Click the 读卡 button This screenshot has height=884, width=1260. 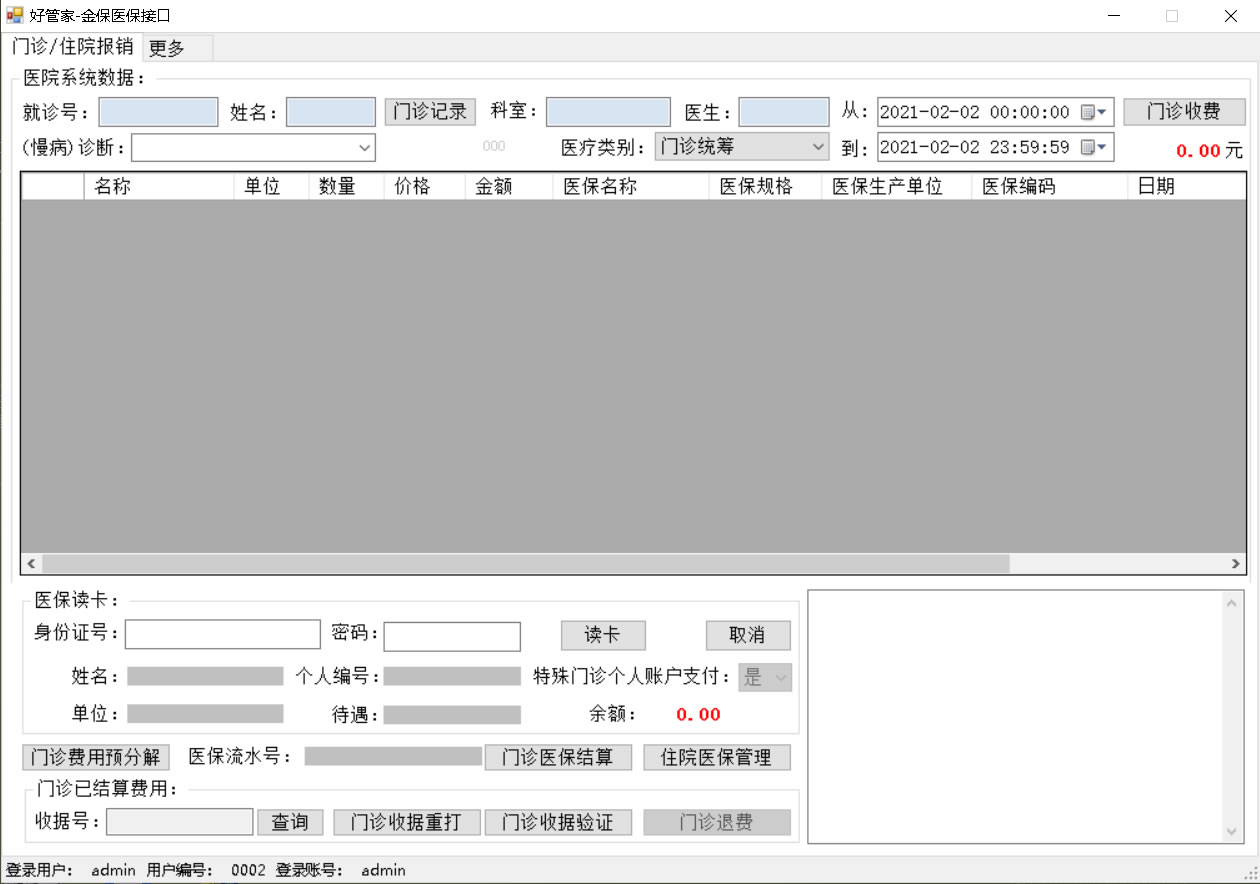tap(602, 635)
